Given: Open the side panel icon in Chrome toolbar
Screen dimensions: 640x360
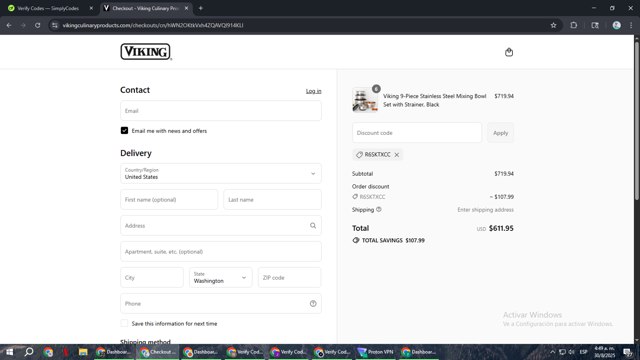Looking at the screenshot, I should click(x=595, y=25).
